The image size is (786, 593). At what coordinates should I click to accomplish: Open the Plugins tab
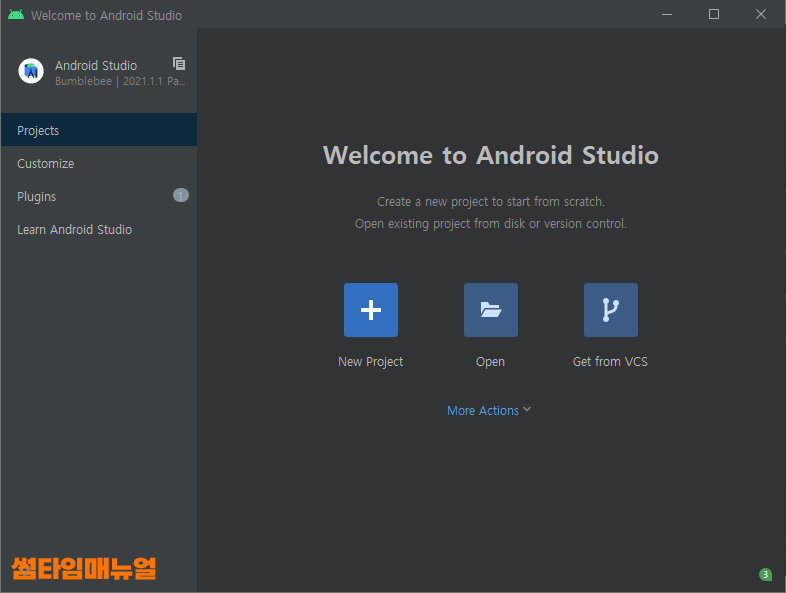tap(99, 196)
